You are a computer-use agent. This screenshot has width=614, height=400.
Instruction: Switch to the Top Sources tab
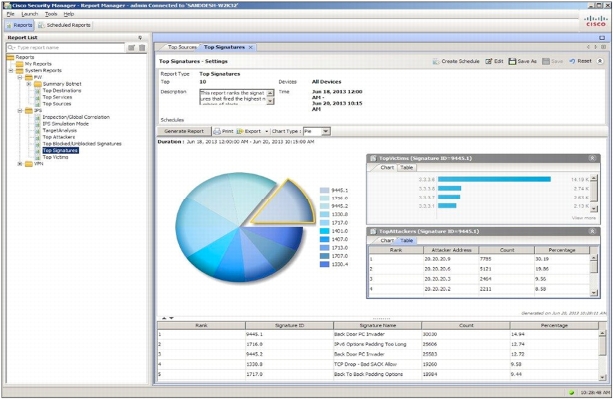(x=182, y=47)
